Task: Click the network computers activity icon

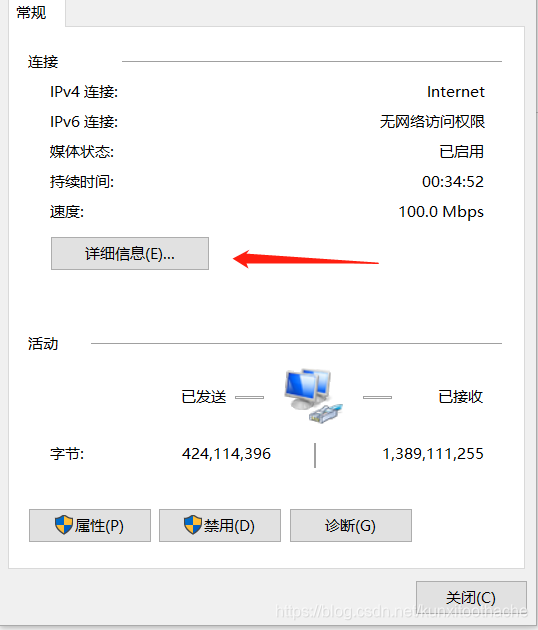Action: point(313,396)
